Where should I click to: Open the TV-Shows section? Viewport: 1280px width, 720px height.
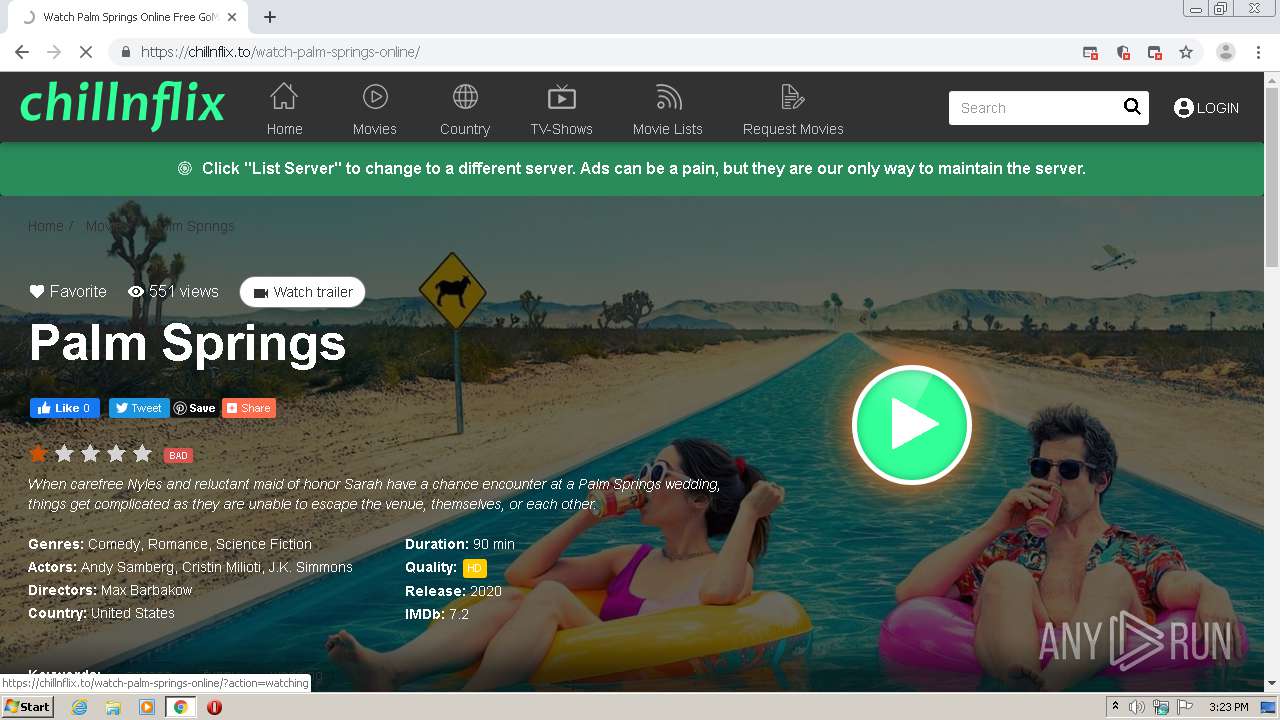tap(562, 109)
